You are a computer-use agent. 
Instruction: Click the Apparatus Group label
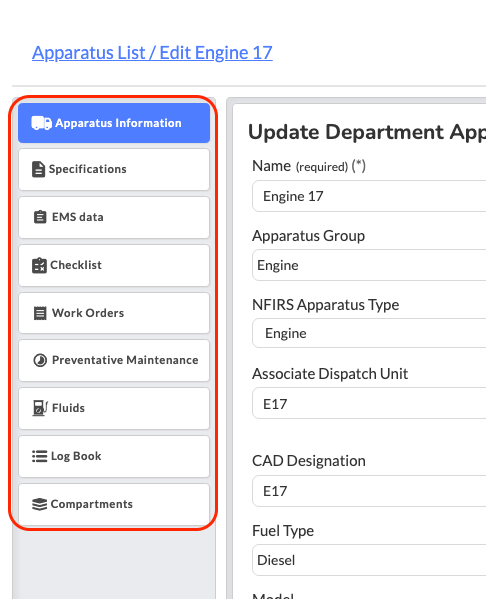[308, 236]
